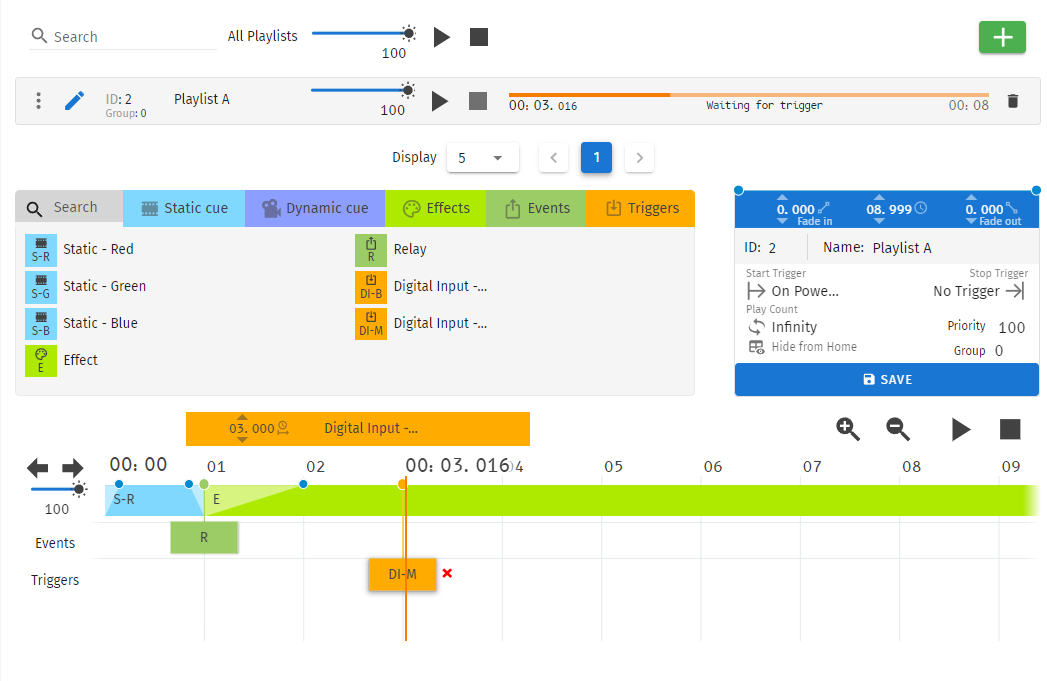The image size is (1047, 681).
Task: Zoom out on the timeline
Action: pos(898,429)
